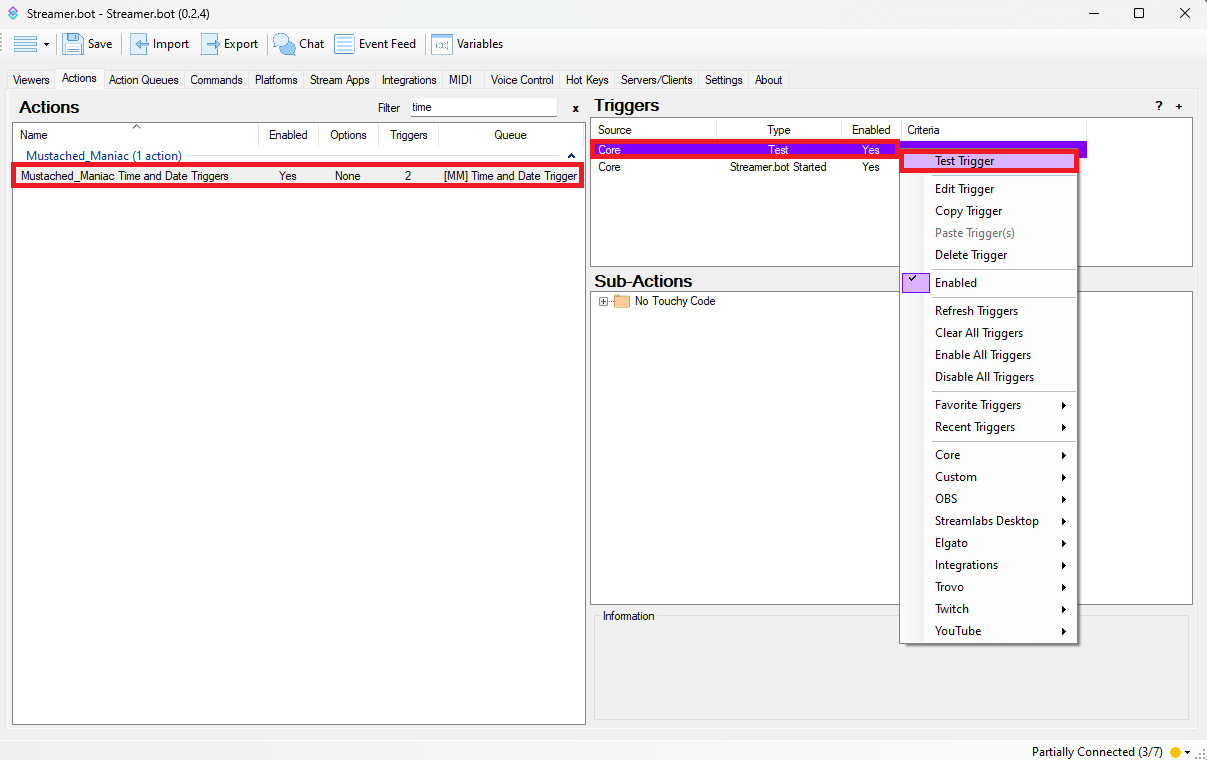This screenshot has height=760, width=1207.
Task: Open the Variables icon
Action: 442,44
